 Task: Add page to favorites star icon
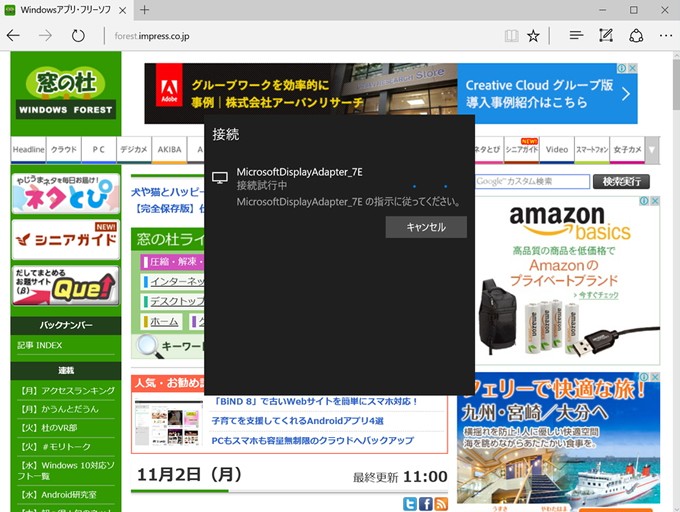pyautogui.click(x=533, y=36)
